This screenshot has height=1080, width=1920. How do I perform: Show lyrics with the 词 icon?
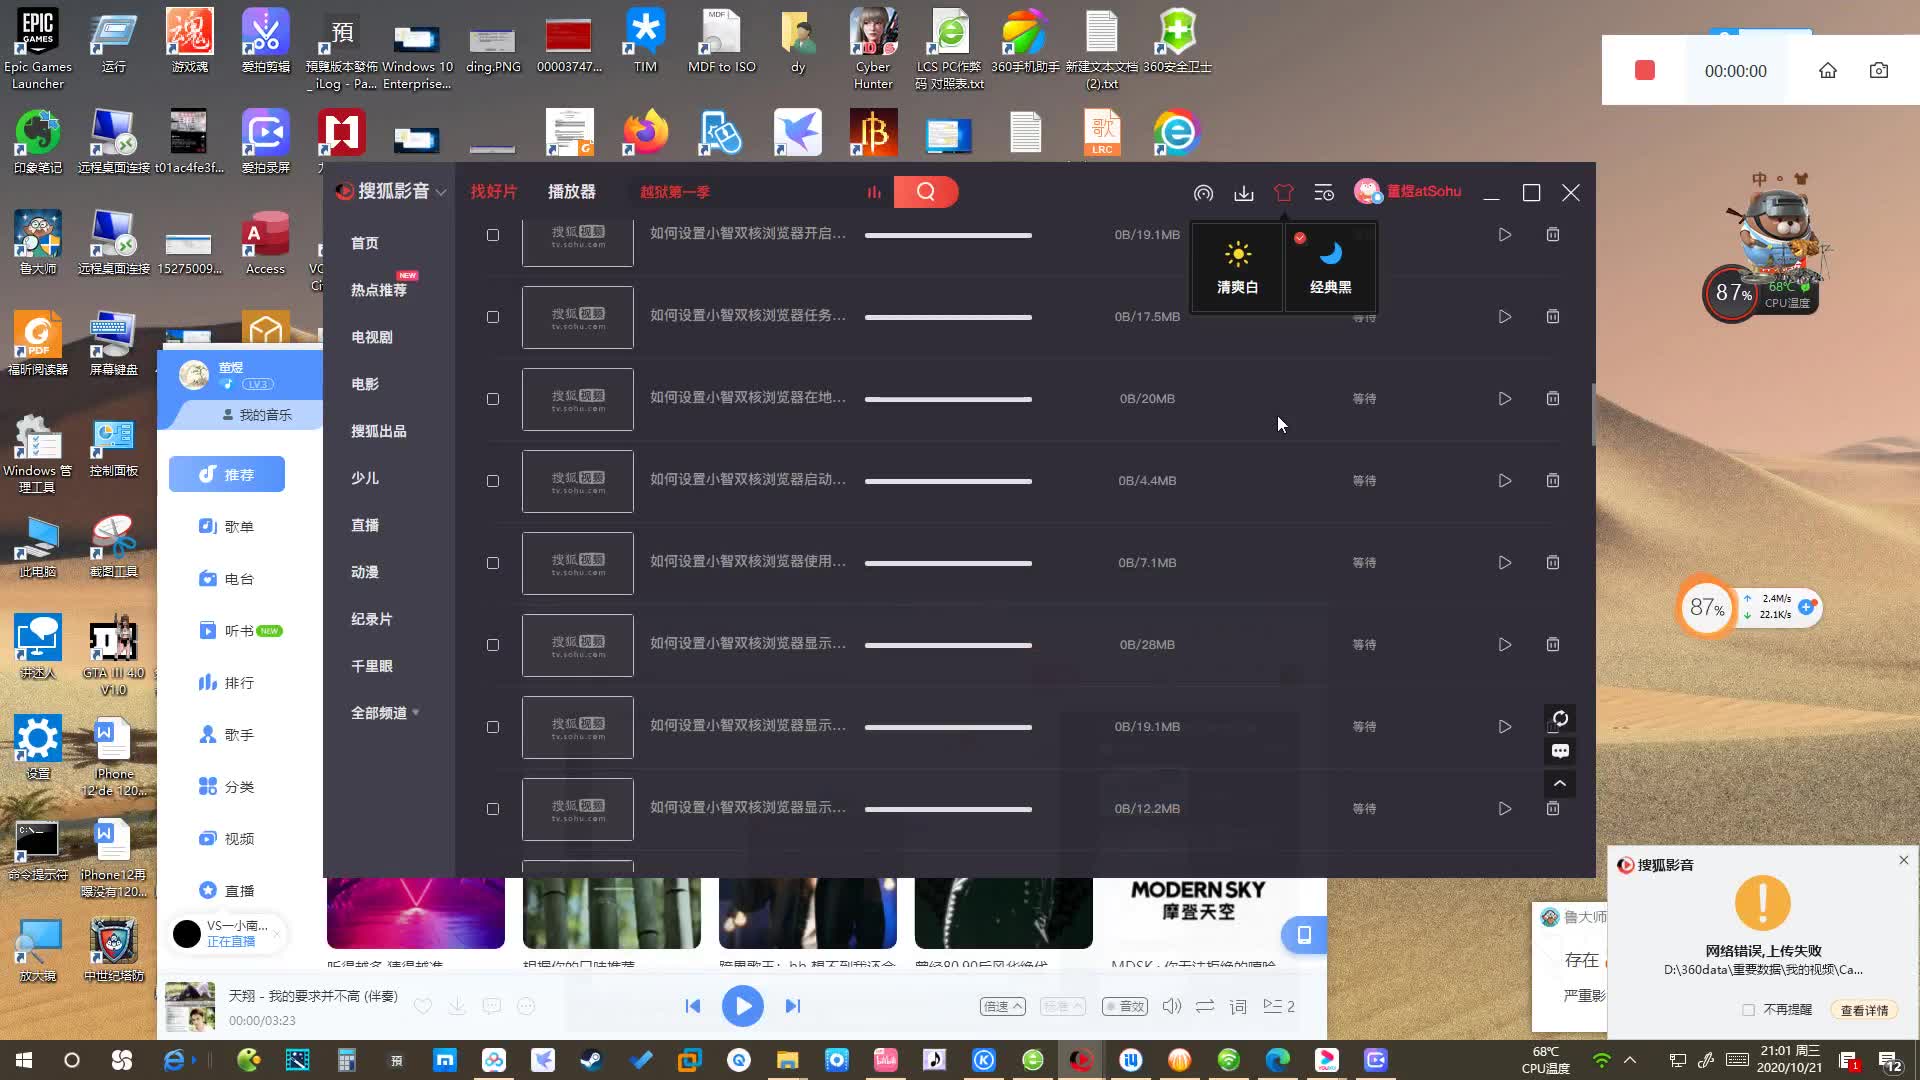click(x=1238, y=1007)
